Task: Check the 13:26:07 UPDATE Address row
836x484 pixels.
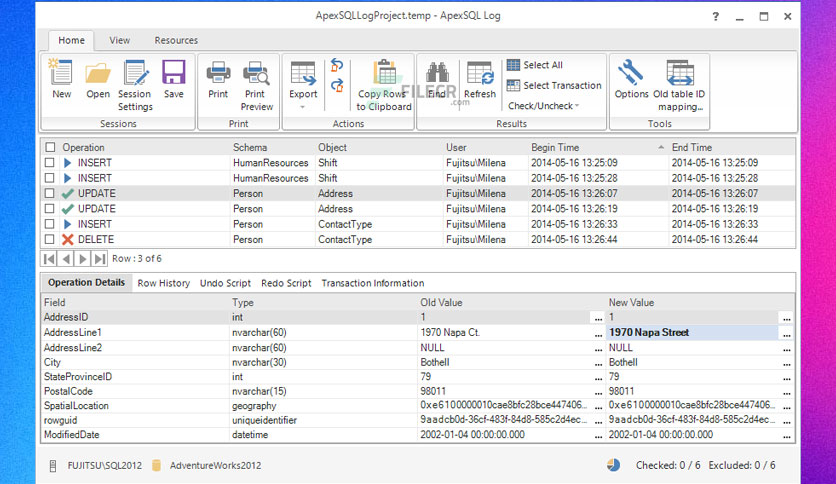Action: click(x=50, y=193)
